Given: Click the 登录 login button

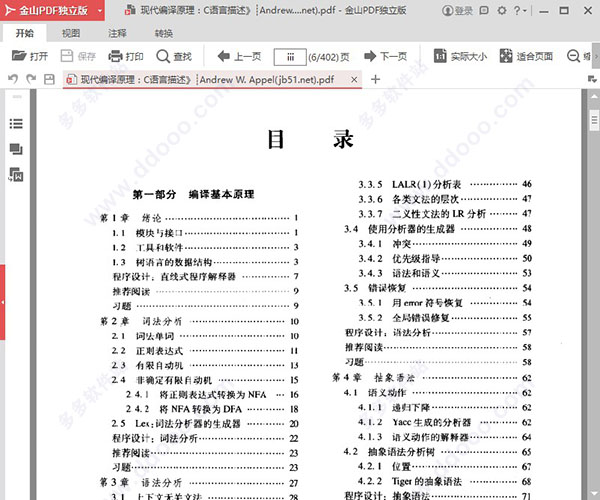Looking at the screenshot, I should [457, 10].
